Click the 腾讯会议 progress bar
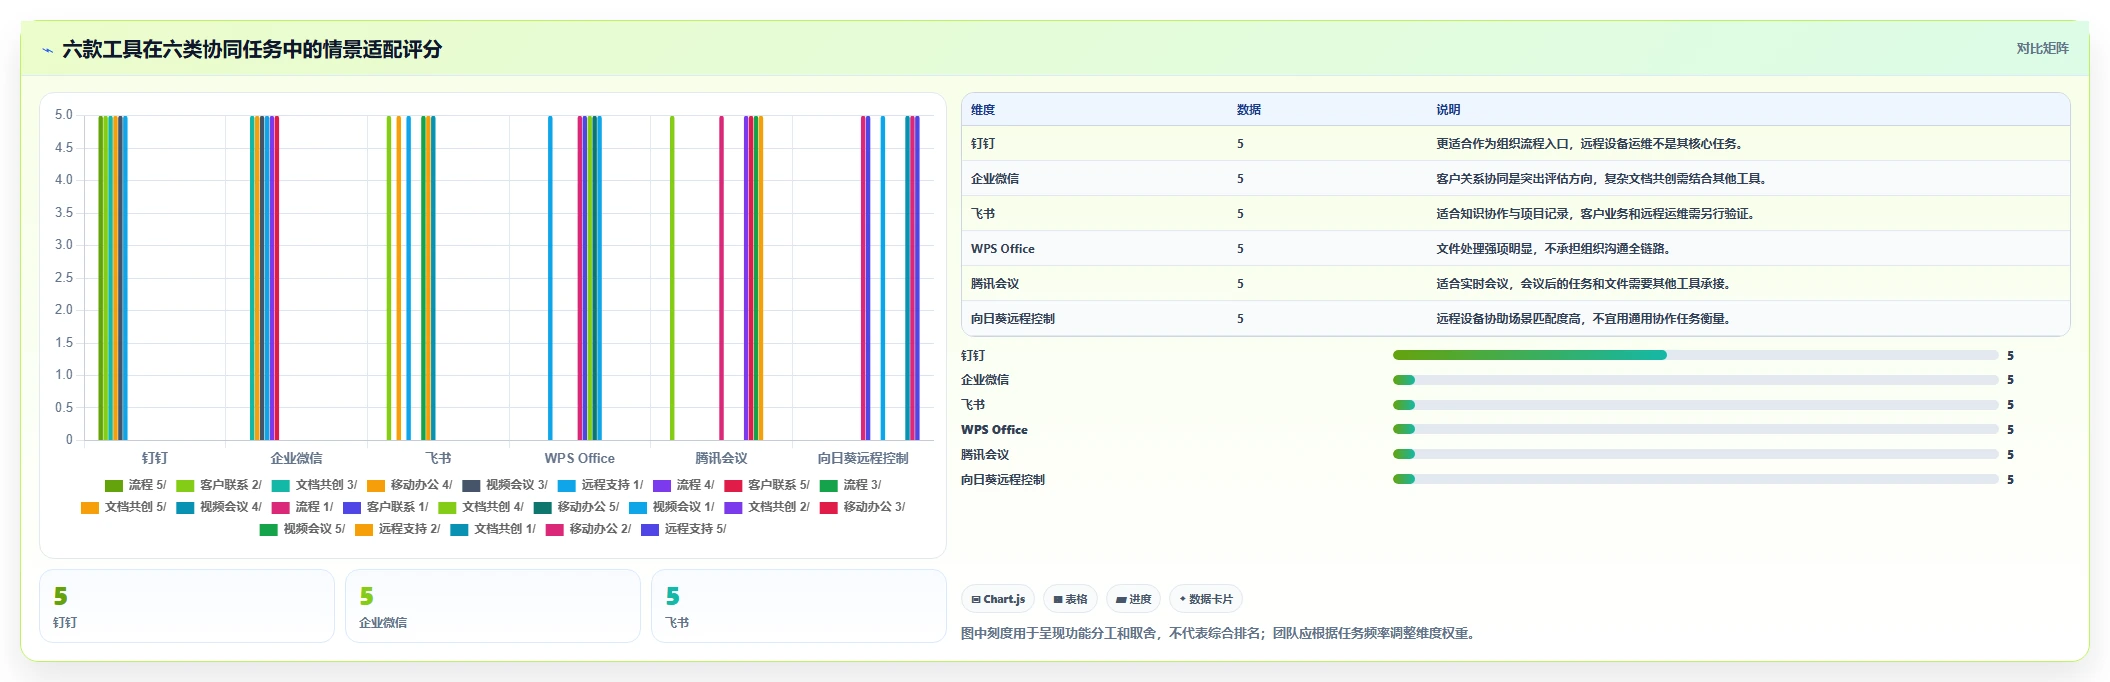 pos(1695,455)
